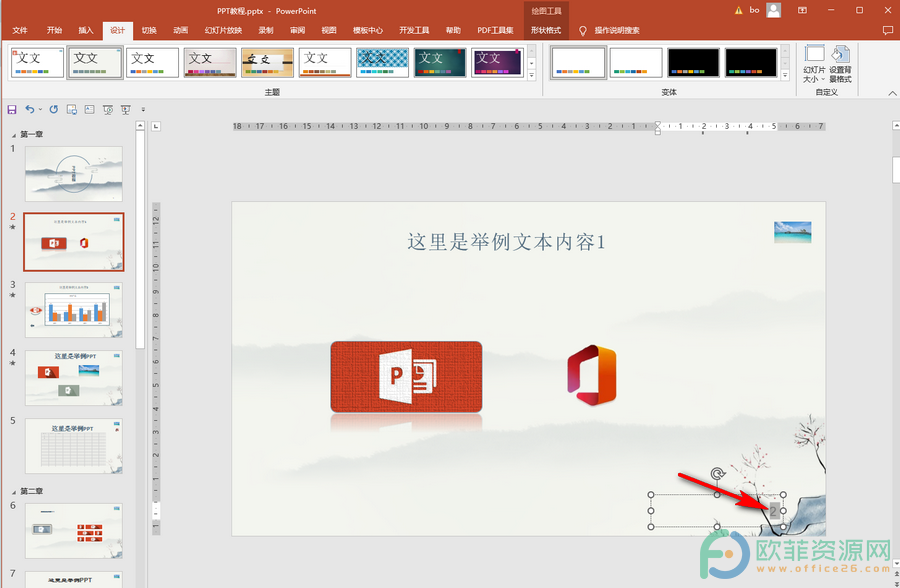Repeat the last action with the redo icon

click(x=53, y=109)
